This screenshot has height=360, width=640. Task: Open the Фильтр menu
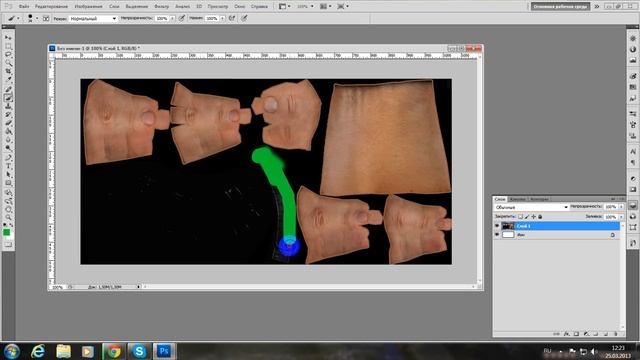(x=162, y=7)
